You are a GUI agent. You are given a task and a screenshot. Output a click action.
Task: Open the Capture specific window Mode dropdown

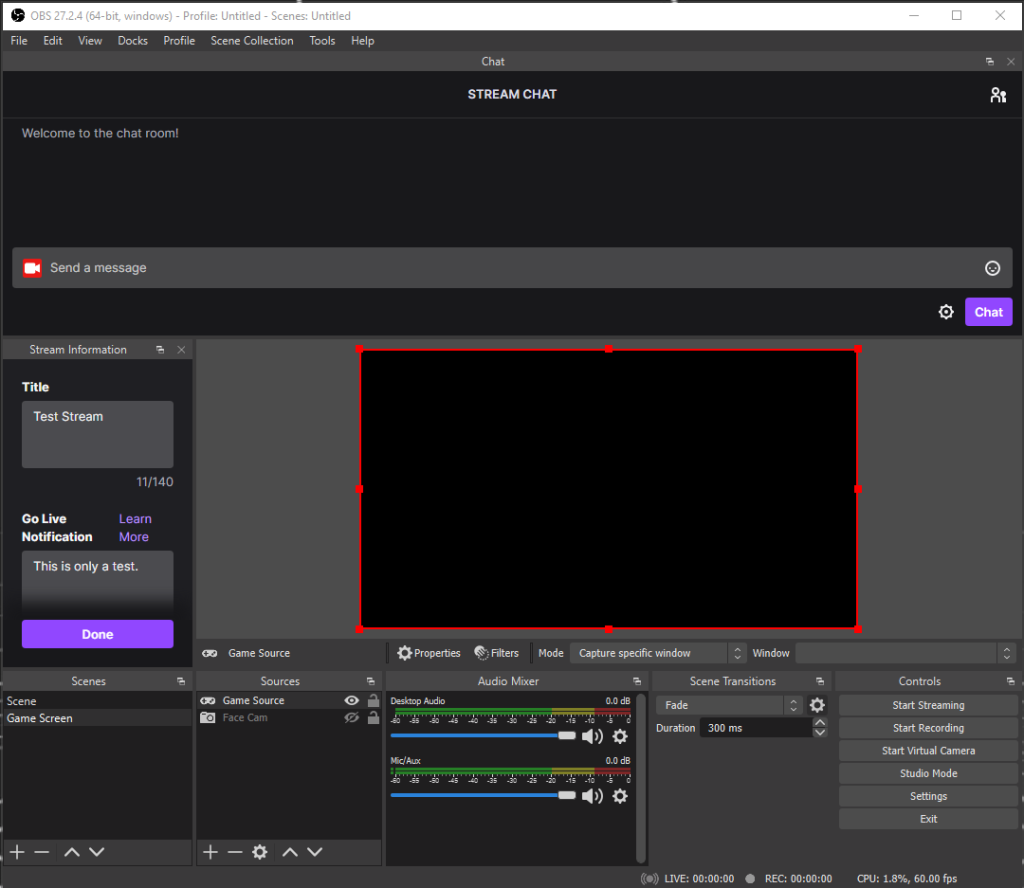coord(648,653)
